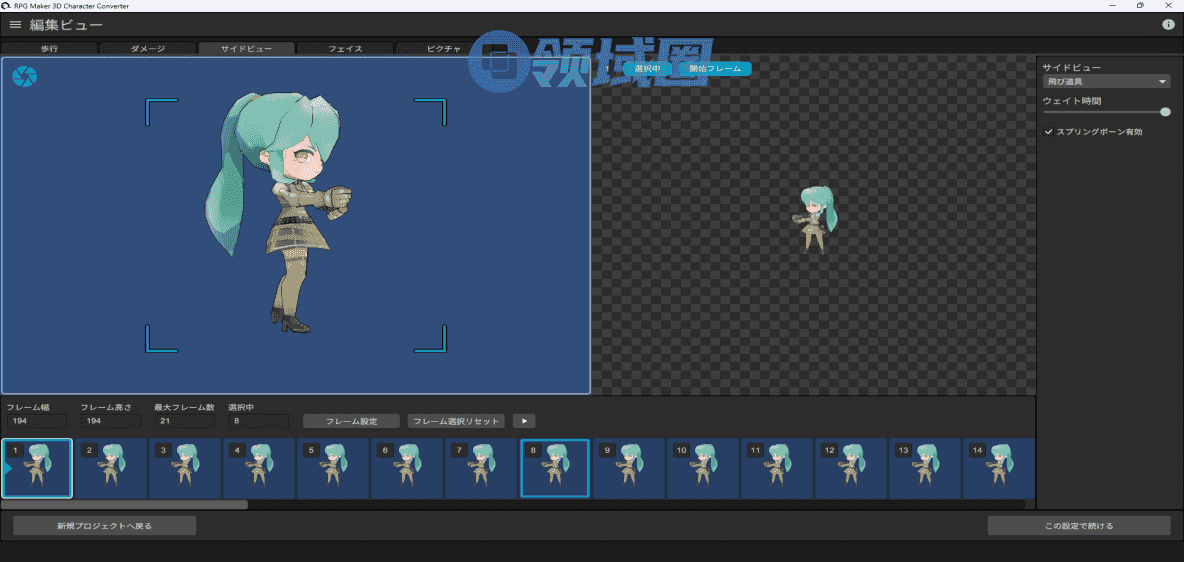Click the blue start marker on frame 1
Screen dimensions: 1184x562
(x=6, y=469)
